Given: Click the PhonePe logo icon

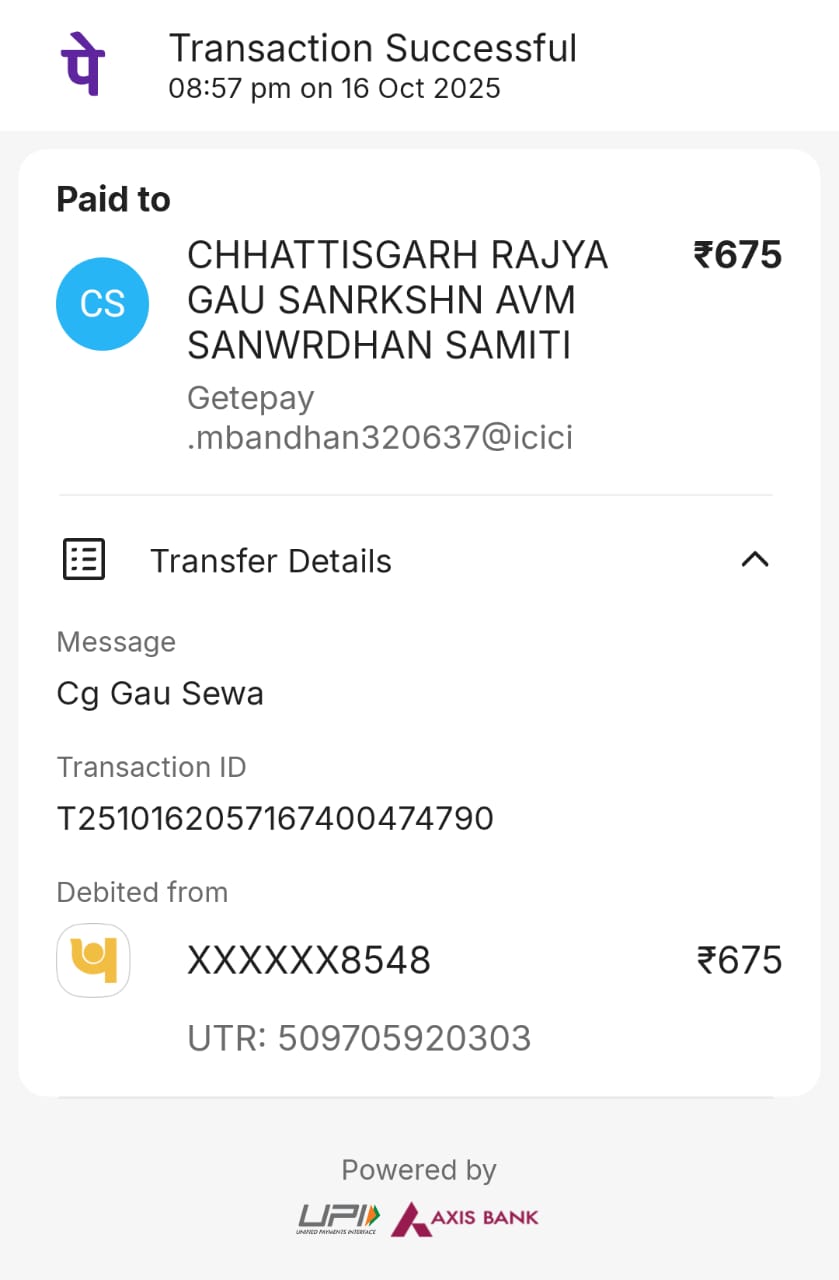Looking at the screenshot, I should coord(83,63).
